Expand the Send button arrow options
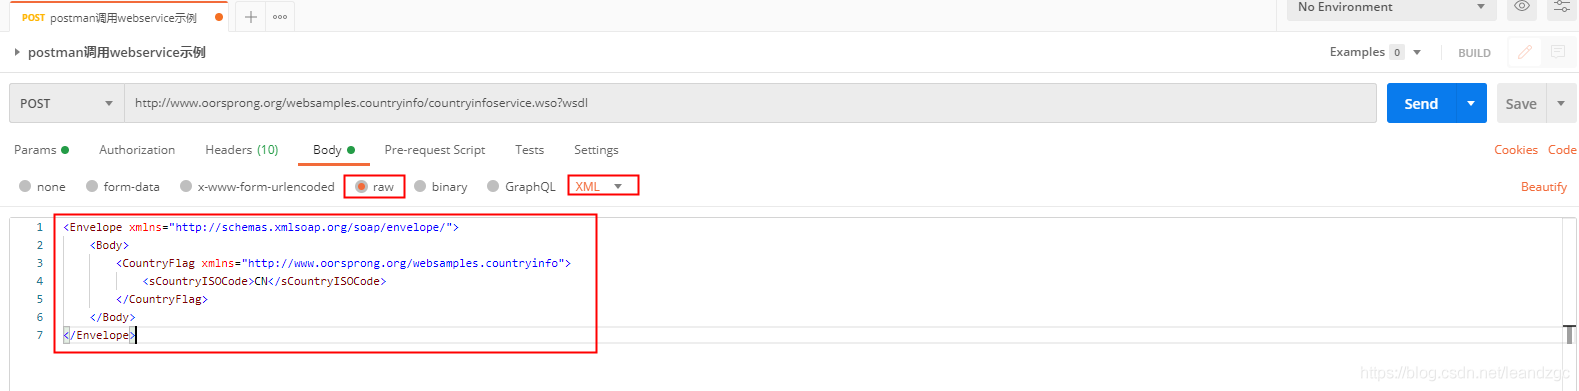 [x=1471, y=103]
